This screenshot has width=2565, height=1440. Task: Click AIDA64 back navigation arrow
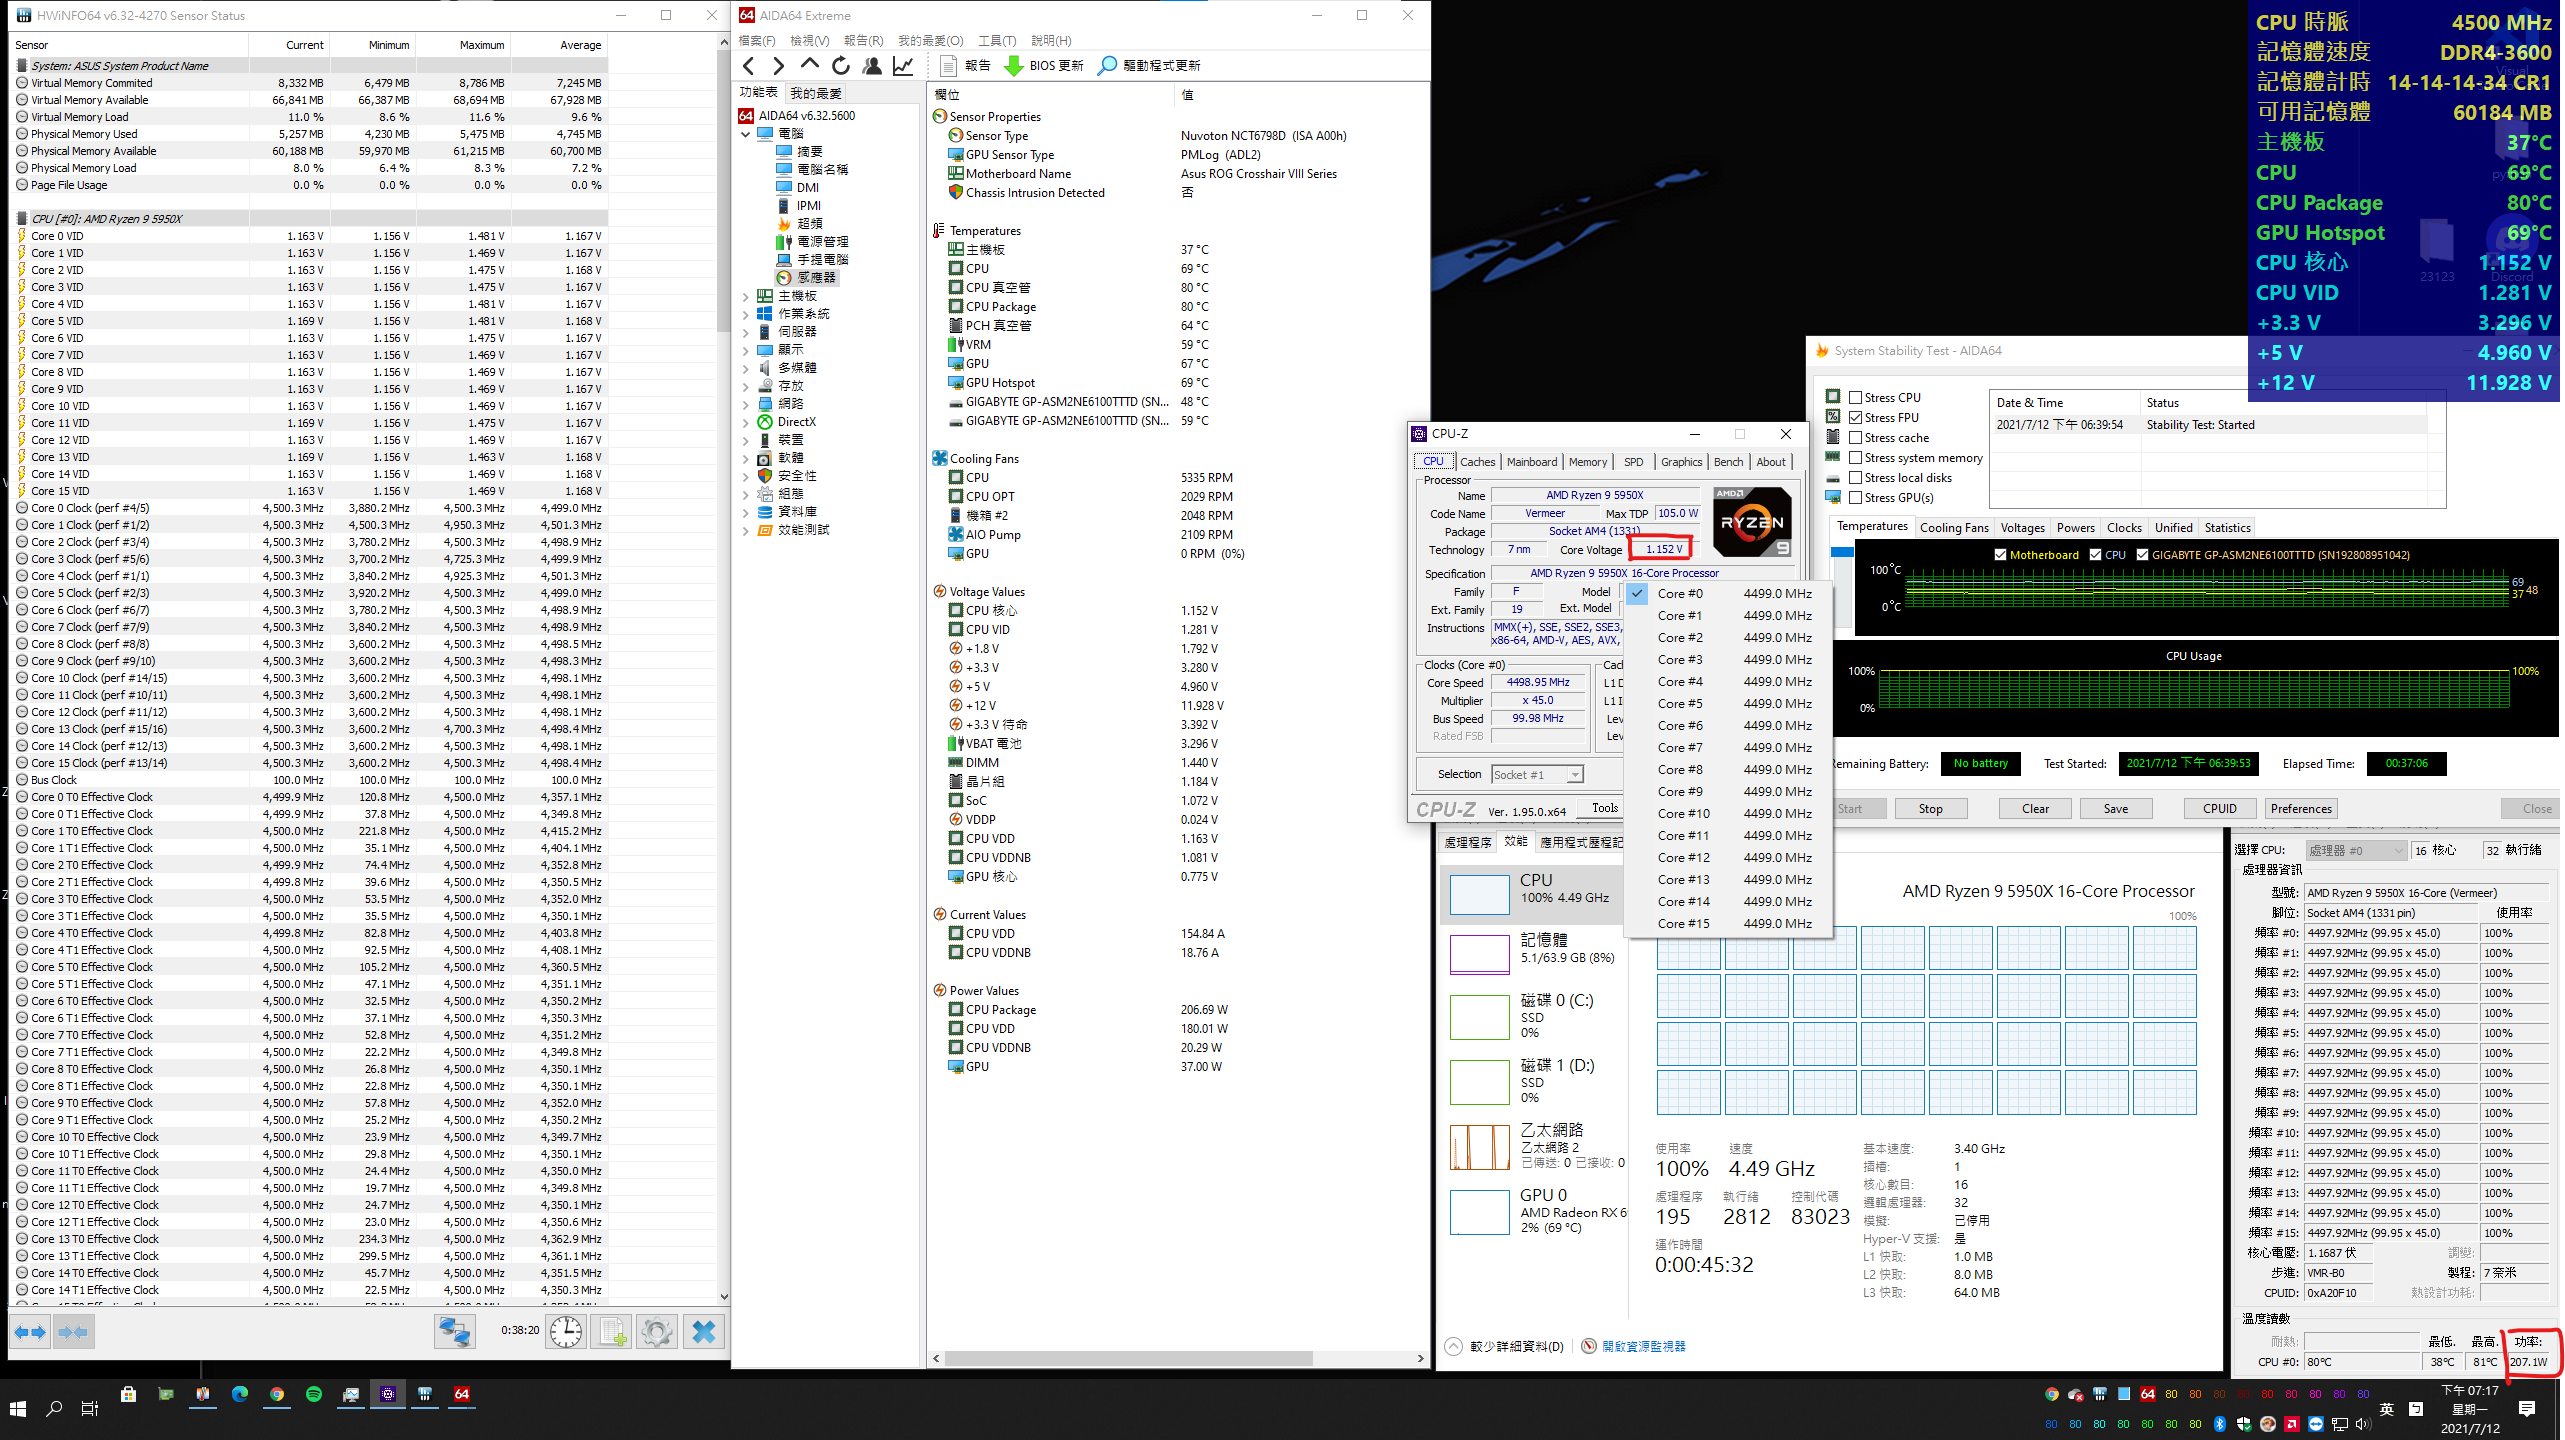click(749, 66)
